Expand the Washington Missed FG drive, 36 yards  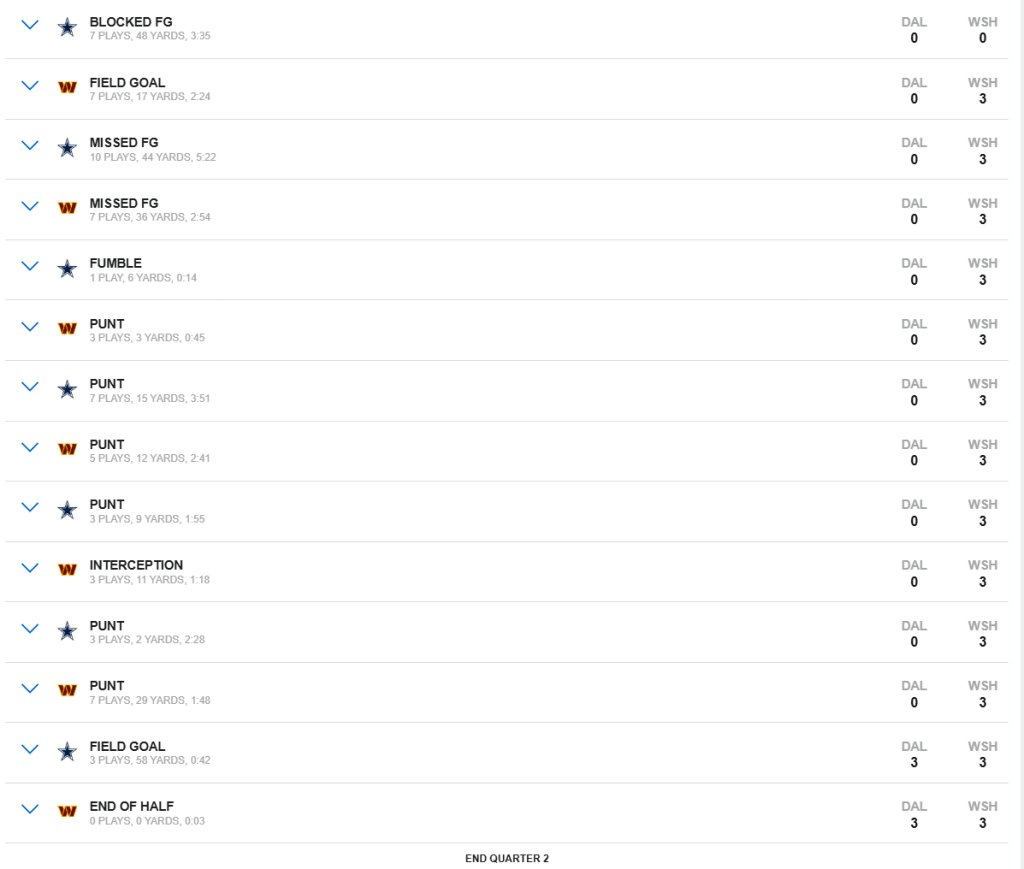click(x=30, y=206)
